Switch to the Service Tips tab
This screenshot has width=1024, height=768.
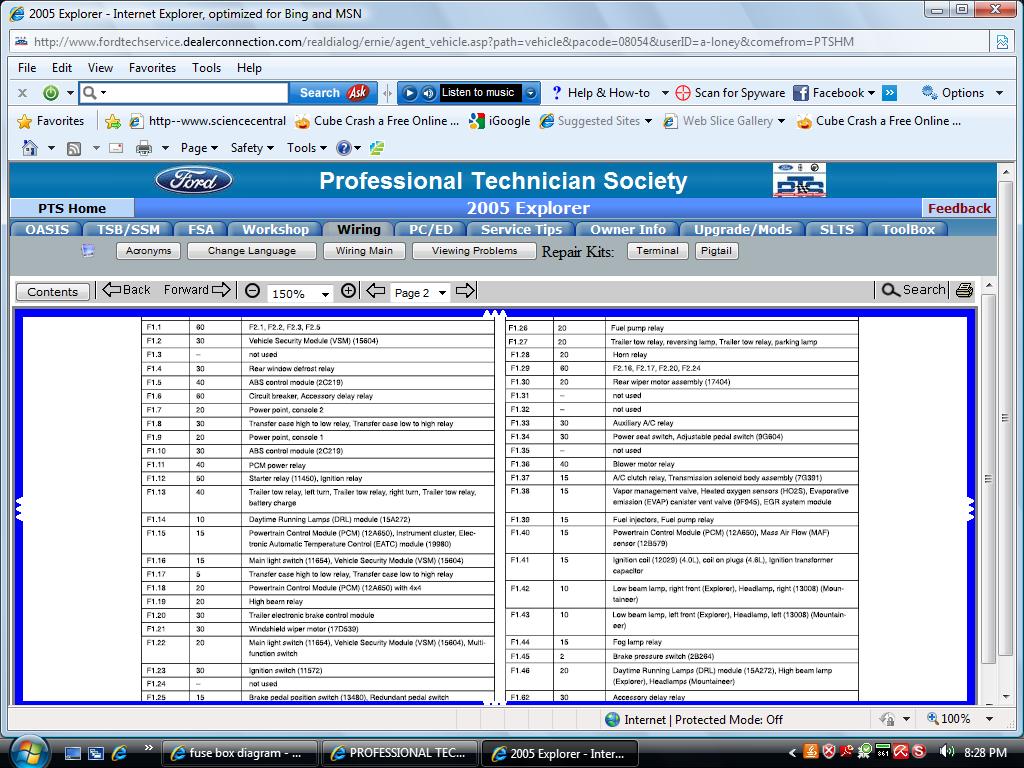(x=521, y=229)
